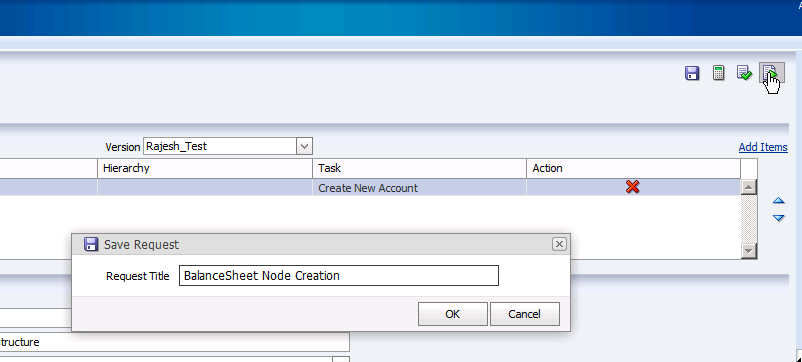Click the Task column header
The height and width of the screenshot is (362, 802).
click(419, 168)
